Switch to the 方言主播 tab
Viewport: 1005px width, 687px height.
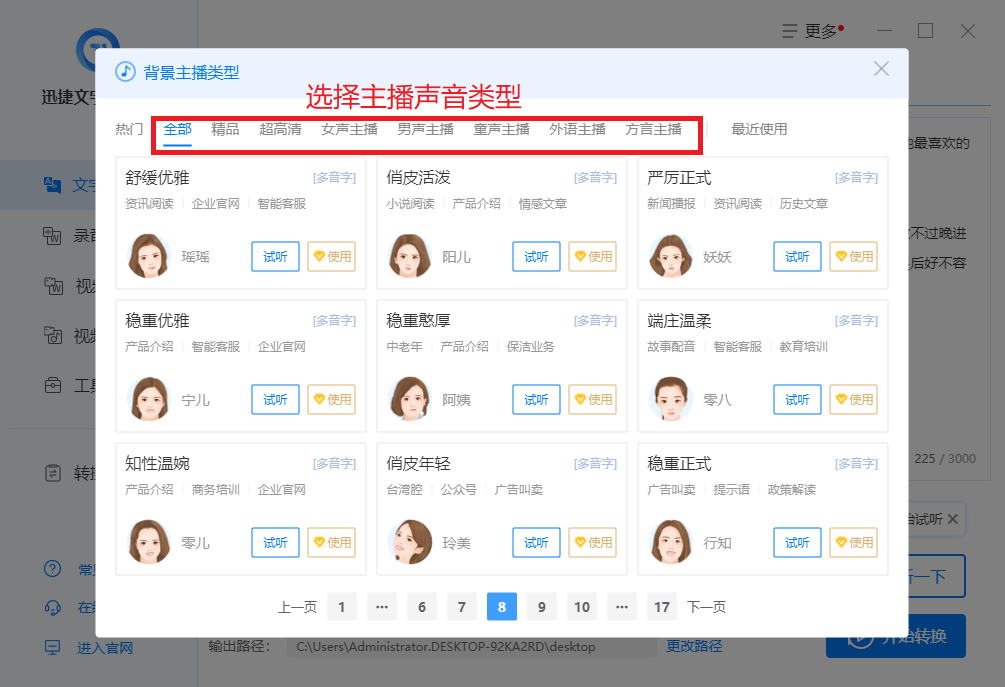[x=654, y=129]
